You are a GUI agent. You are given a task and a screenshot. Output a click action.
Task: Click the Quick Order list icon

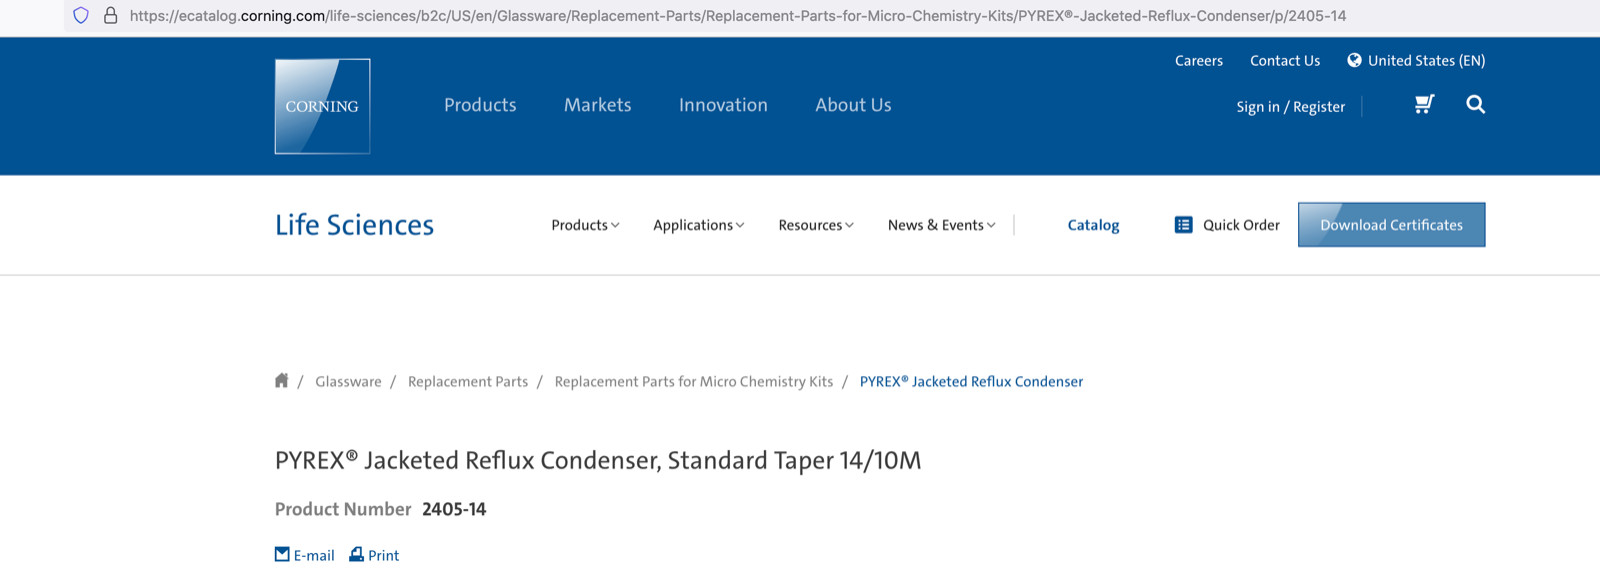click(x=1183, y=225)
